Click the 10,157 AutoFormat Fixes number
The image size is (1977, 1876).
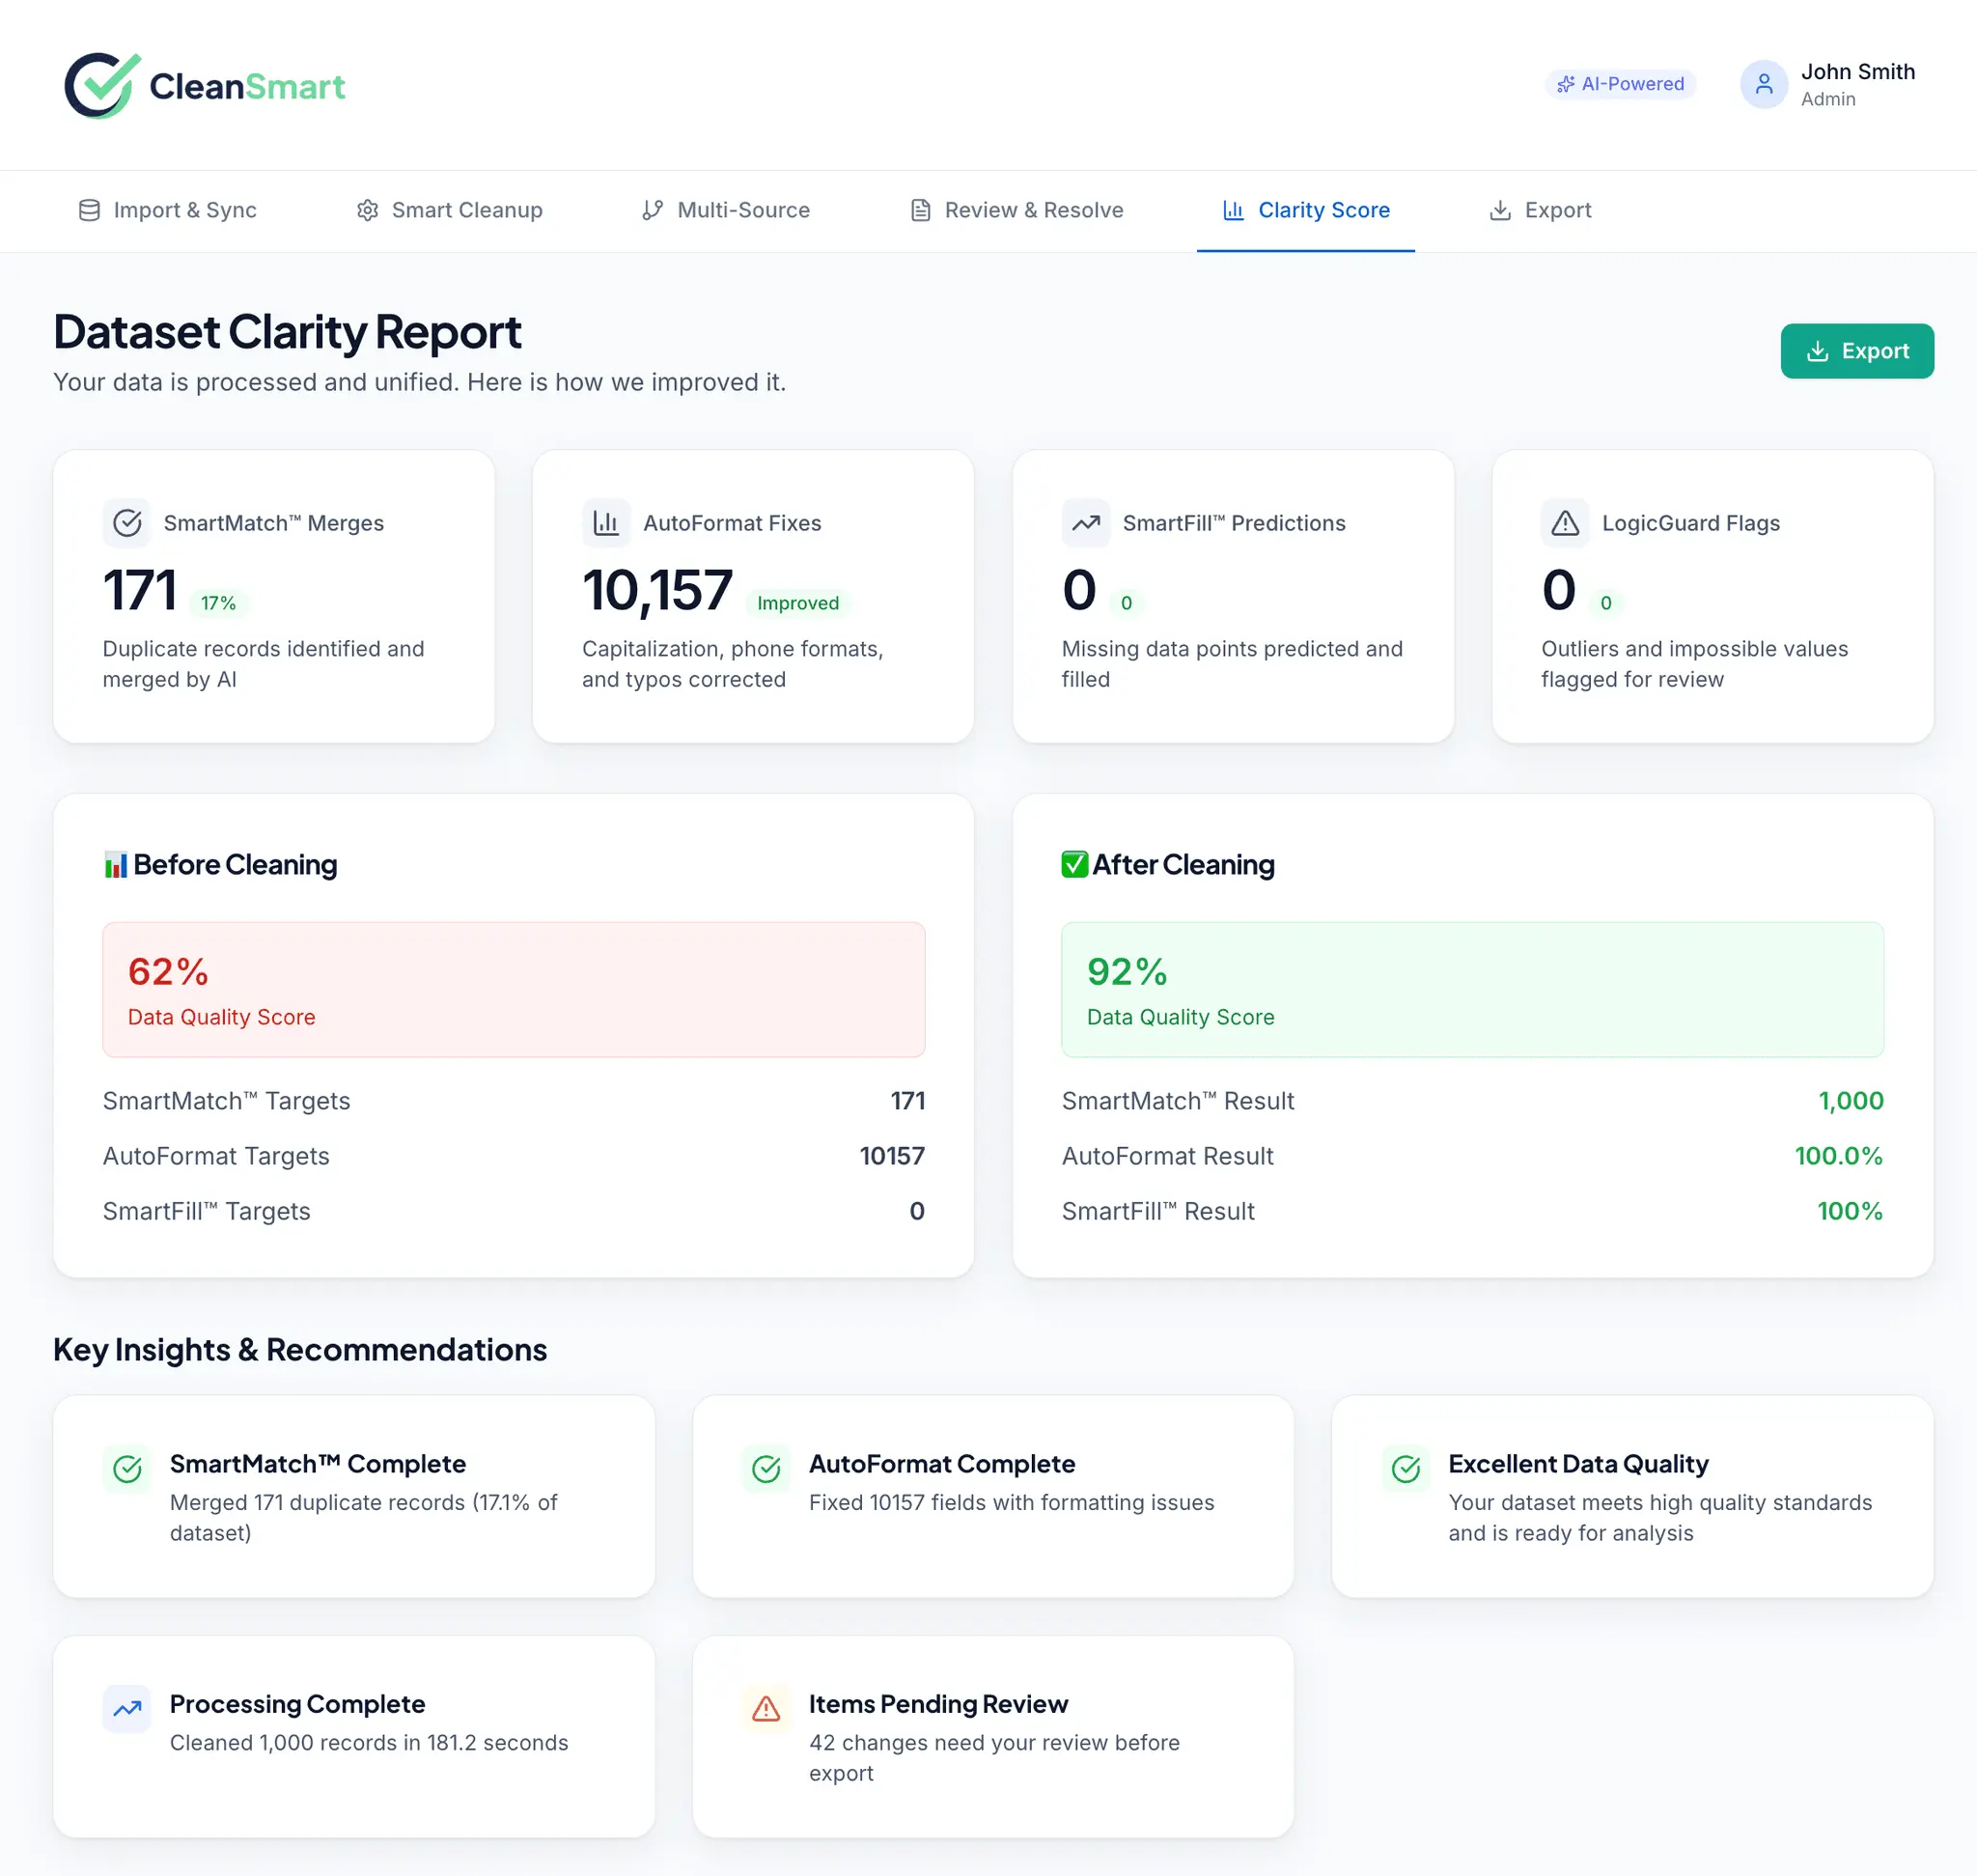click(x=657, y=590)
